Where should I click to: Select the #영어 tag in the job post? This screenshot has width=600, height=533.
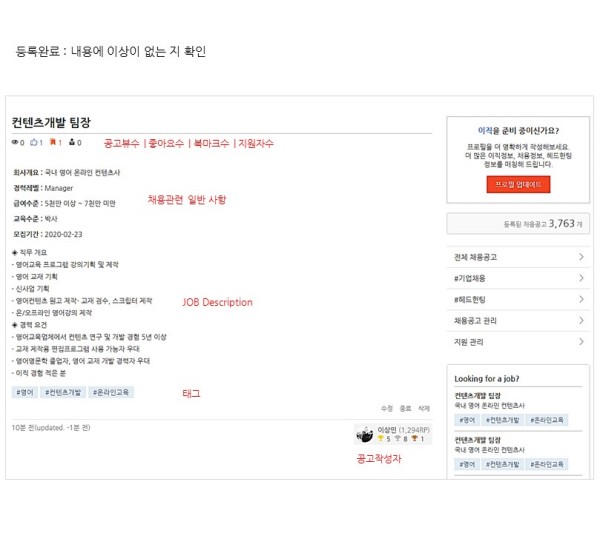(25, 392)
